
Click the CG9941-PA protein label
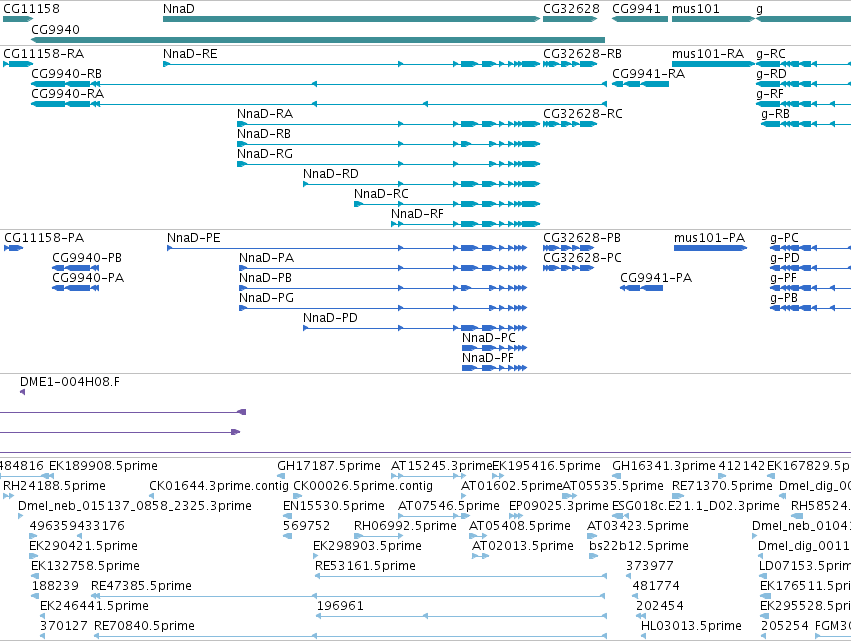point(656,278)
